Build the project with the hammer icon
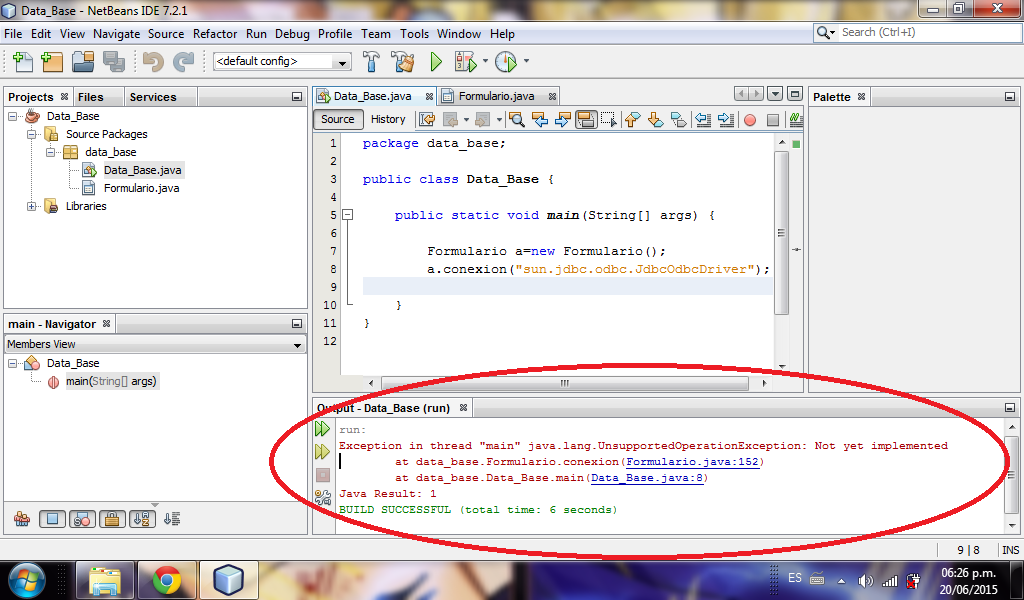The image size is (1024, 600). click(371, 61)
